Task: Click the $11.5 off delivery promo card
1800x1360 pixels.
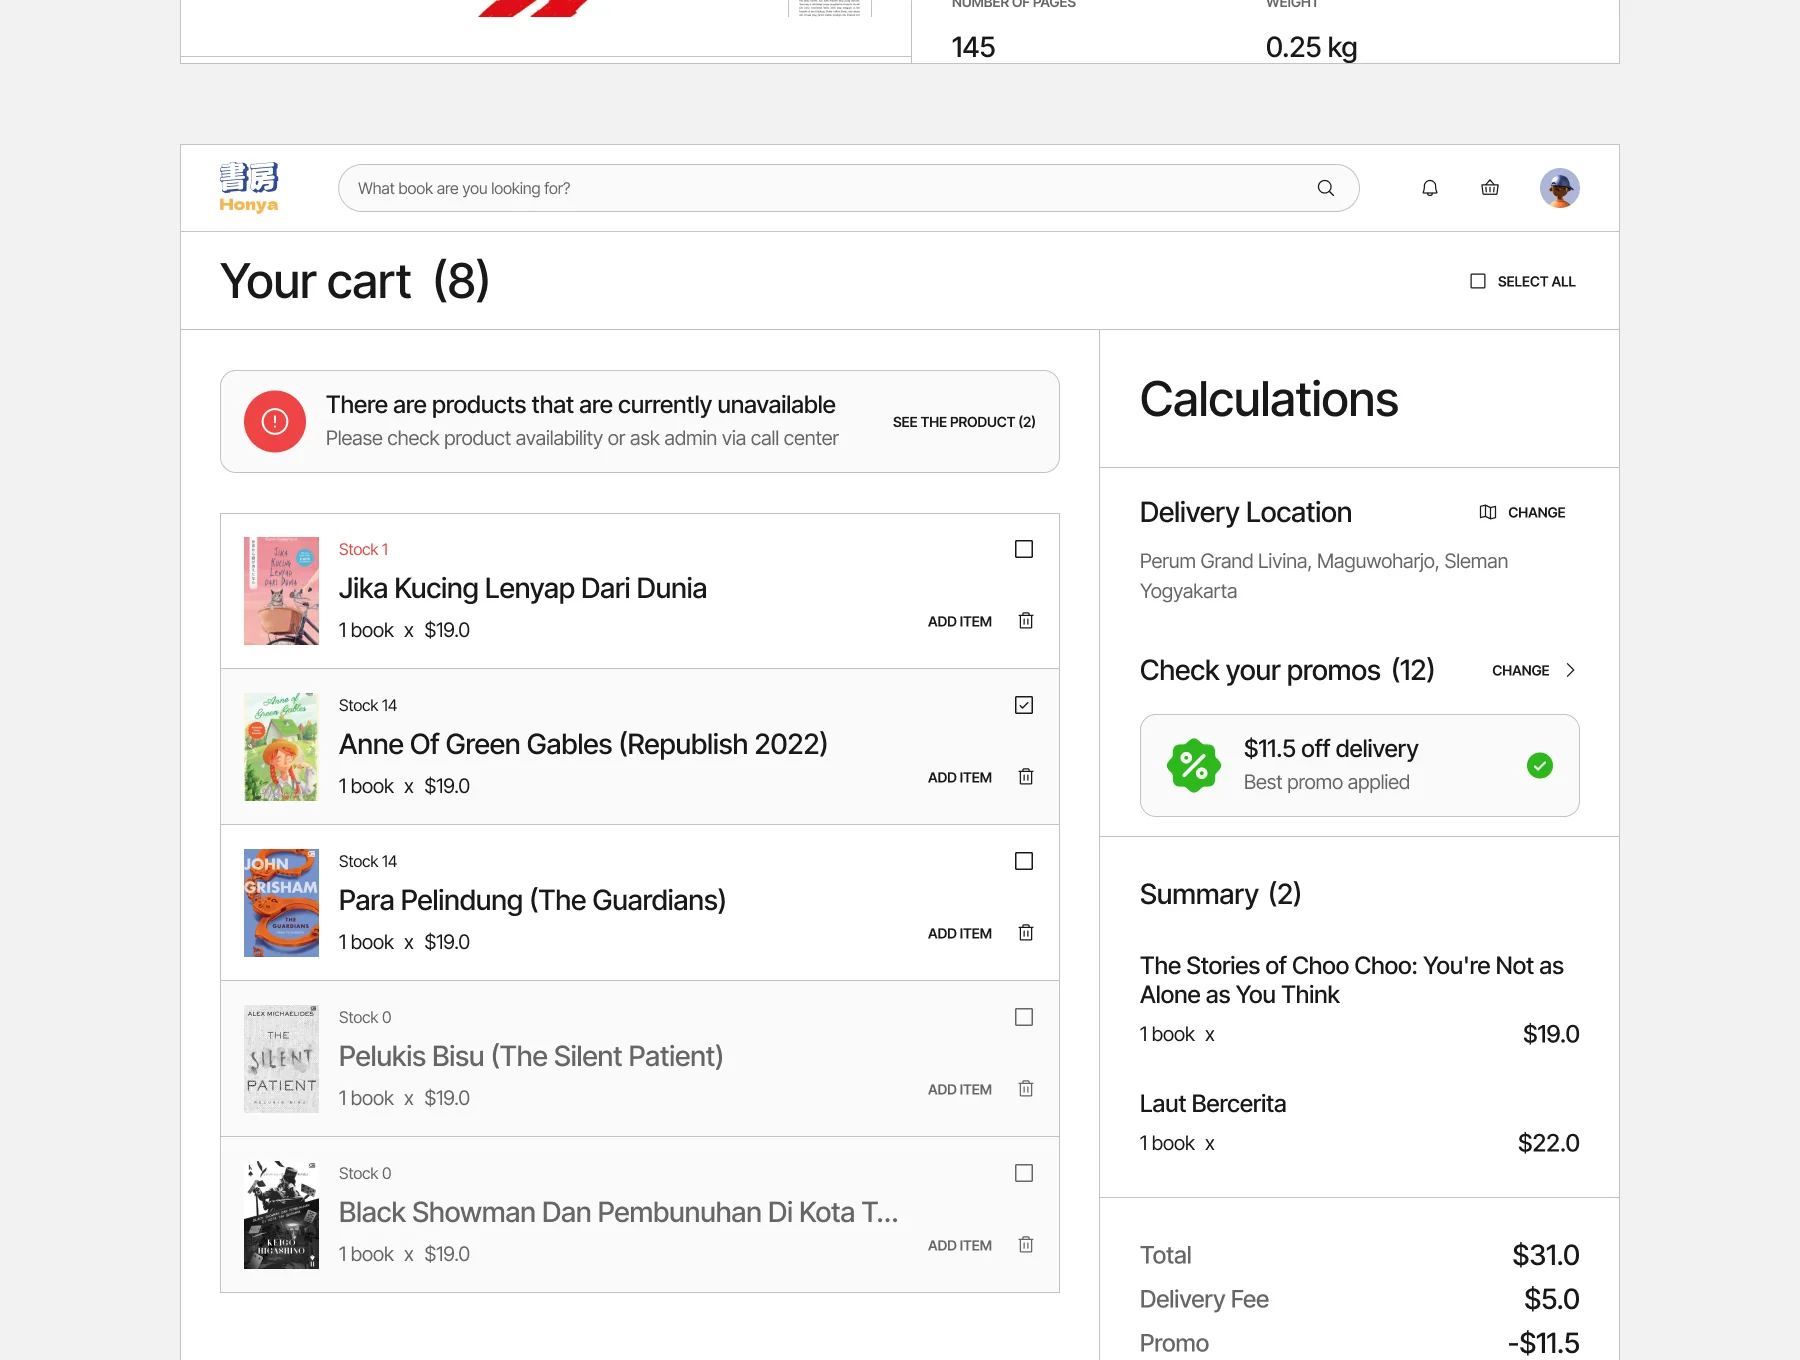Action: click(1360, 765)
